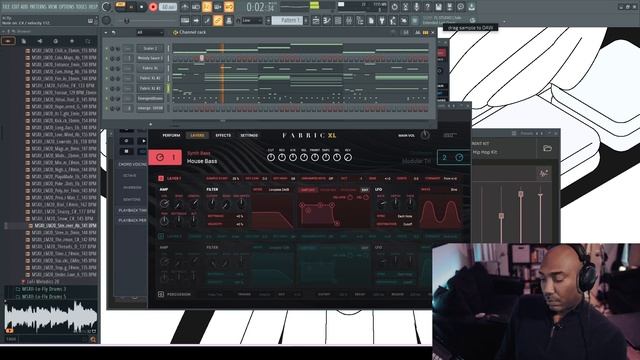
Task: Open the snap 'Line' dropdown
Action: pyautogui.click(x=251, y=20)
